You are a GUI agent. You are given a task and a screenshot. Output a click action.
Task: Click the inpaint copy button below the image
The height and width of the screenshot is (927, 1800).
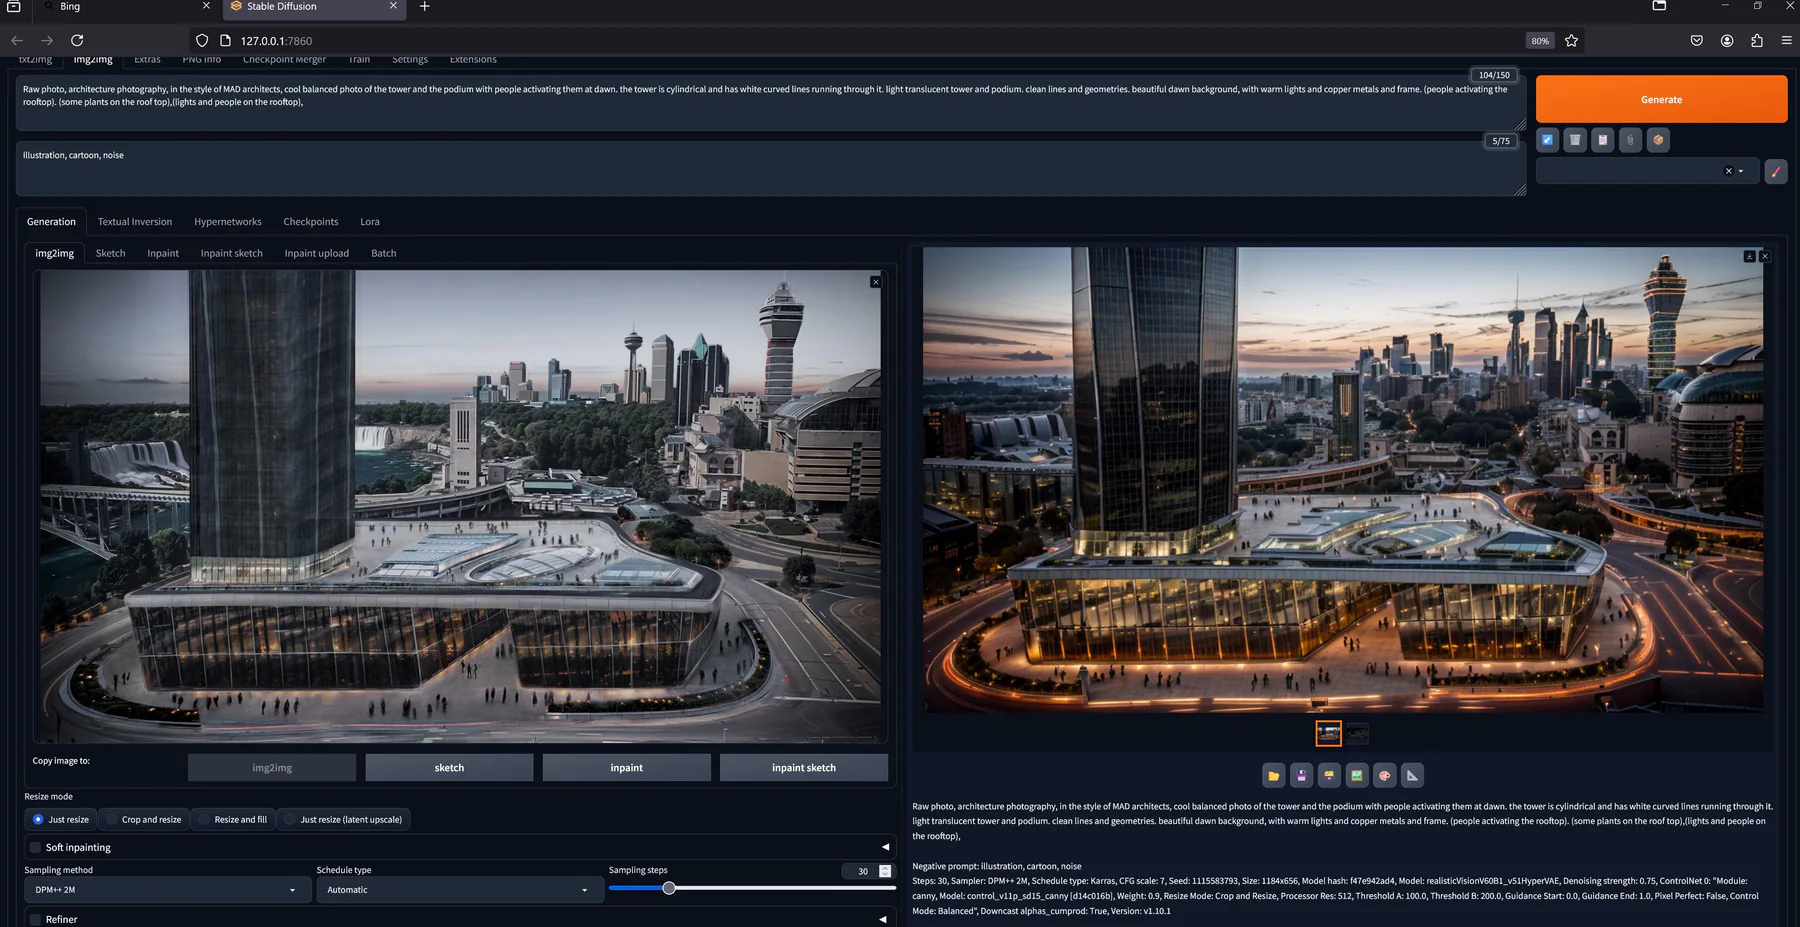point(626,767)
